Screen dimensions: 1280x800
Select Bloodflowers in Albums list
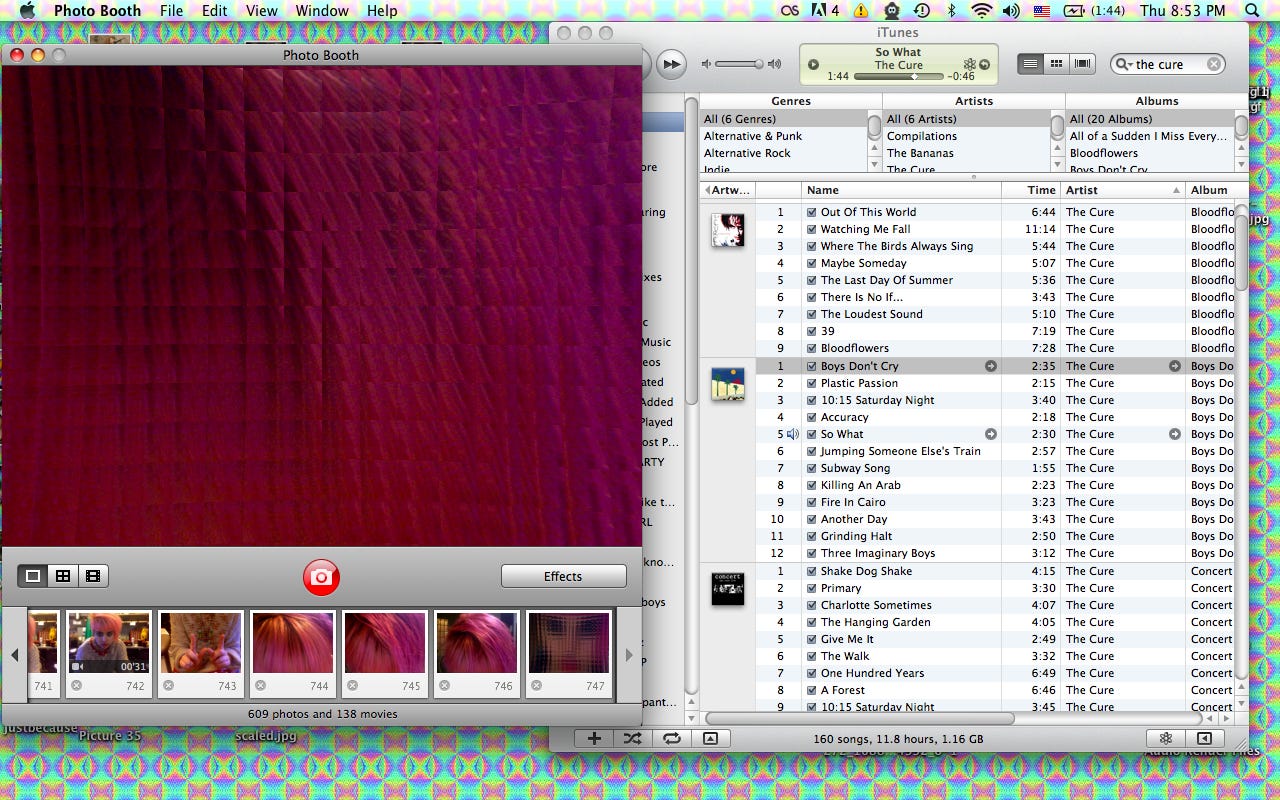coord(1149,153)
